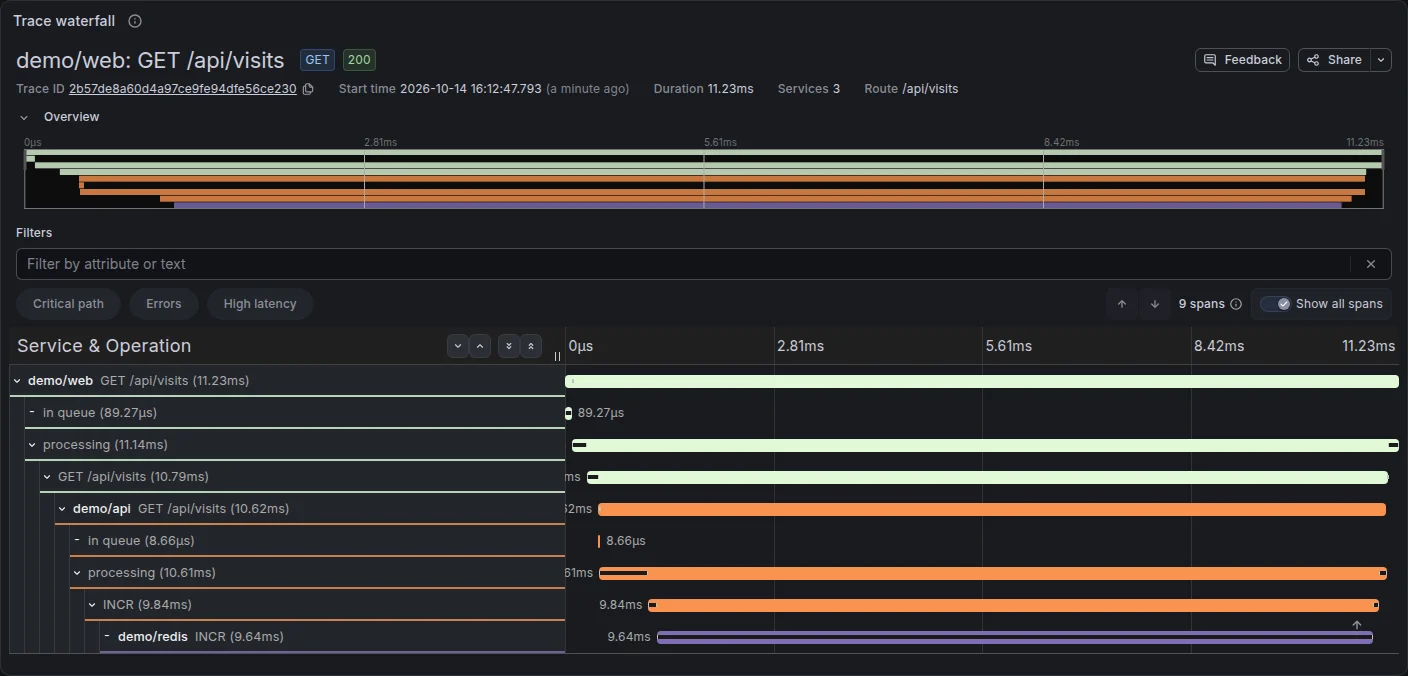
Task: Enable the High latency filter
Action: click(260, 304)
